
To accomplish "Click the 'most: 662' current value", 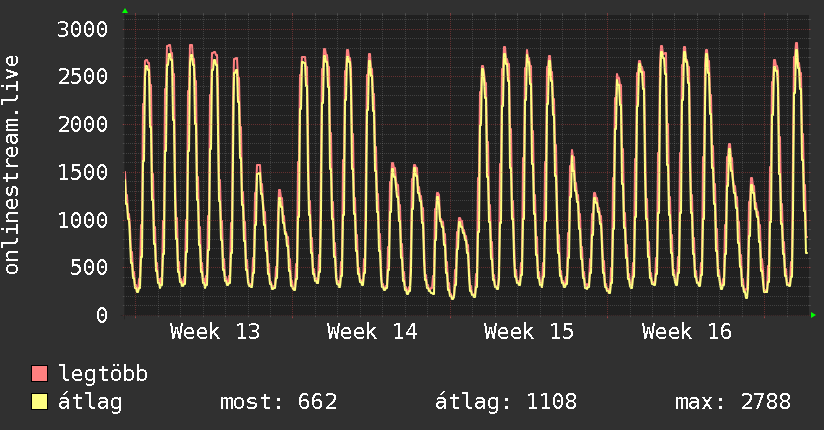I will (279, 402).
